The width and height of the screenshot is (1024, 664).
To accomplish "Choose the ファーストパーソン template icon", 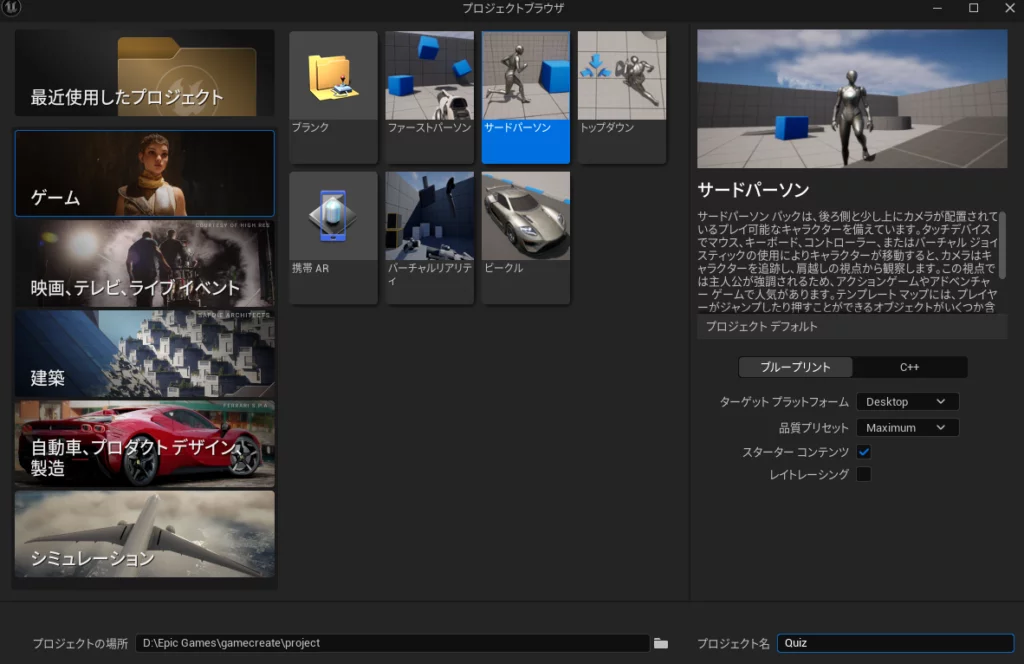I will click(x=429, y=76).
